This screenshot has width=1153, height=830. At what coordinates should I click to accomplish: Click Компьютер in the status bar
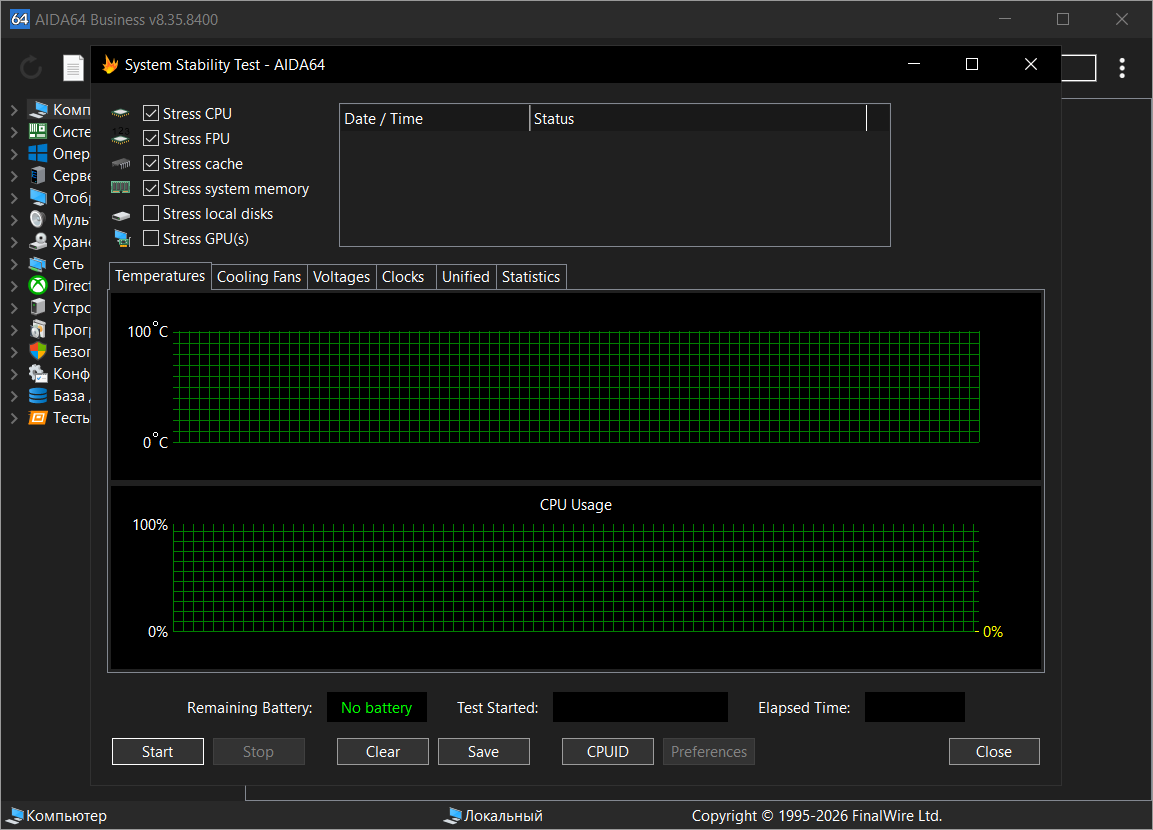(x=66, y=815)
